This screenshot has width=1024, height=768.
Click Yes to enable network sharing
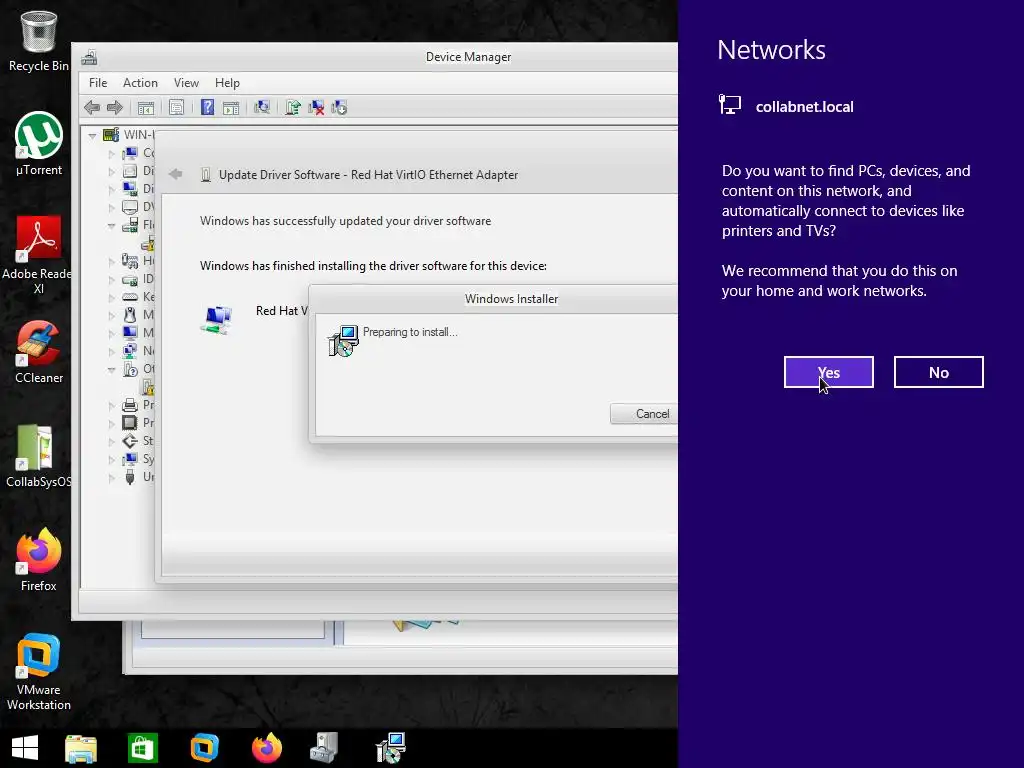point(828,372)
